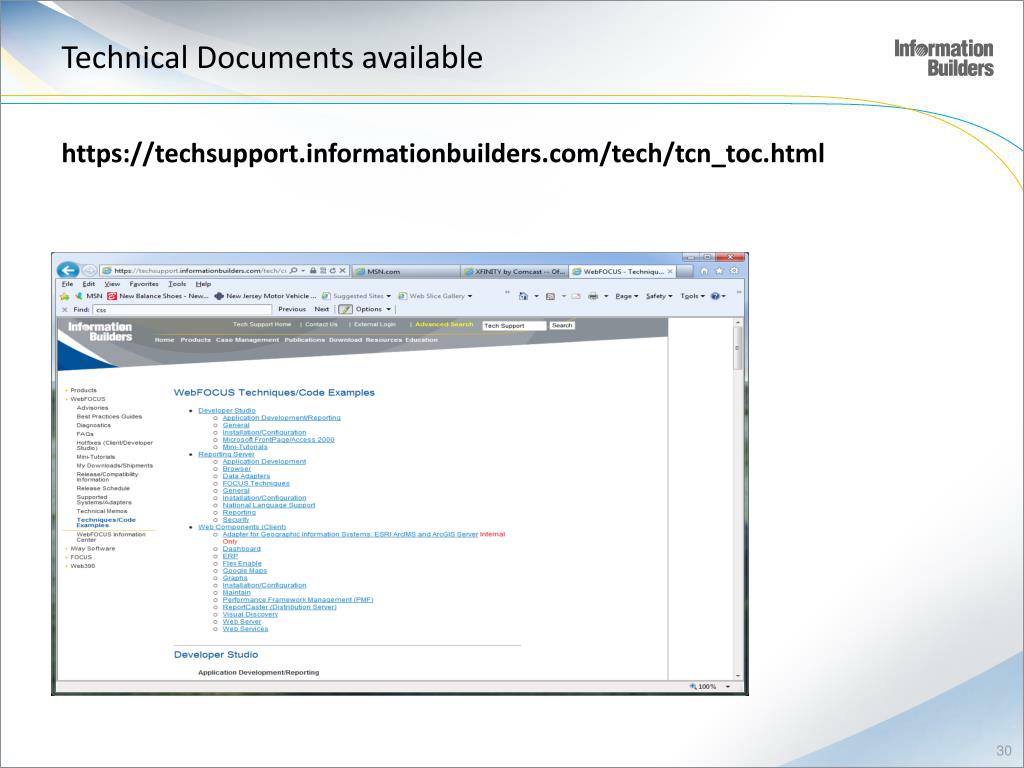Click the browser Forward arrow button
Image resolution: width=1024 pixels, height=768 pixels.
(x=89, y=270)
